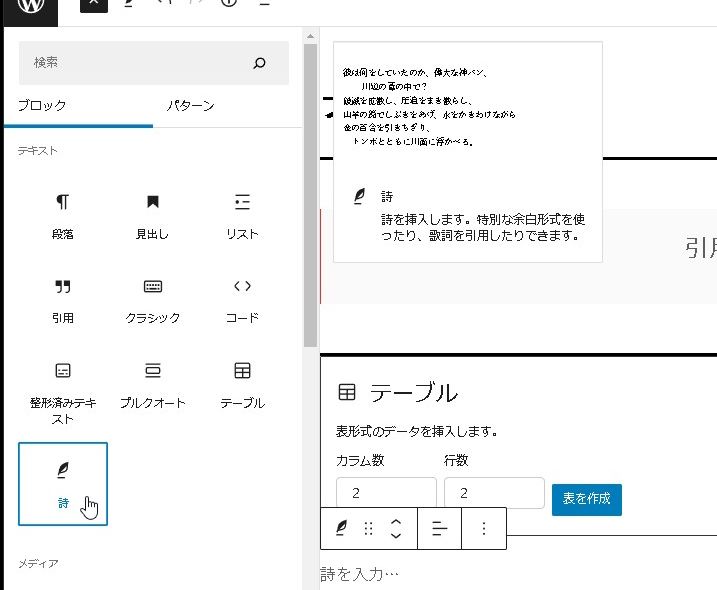Insert the コード (Code) block
Screen dimensions: 717x590
[242, 299]
